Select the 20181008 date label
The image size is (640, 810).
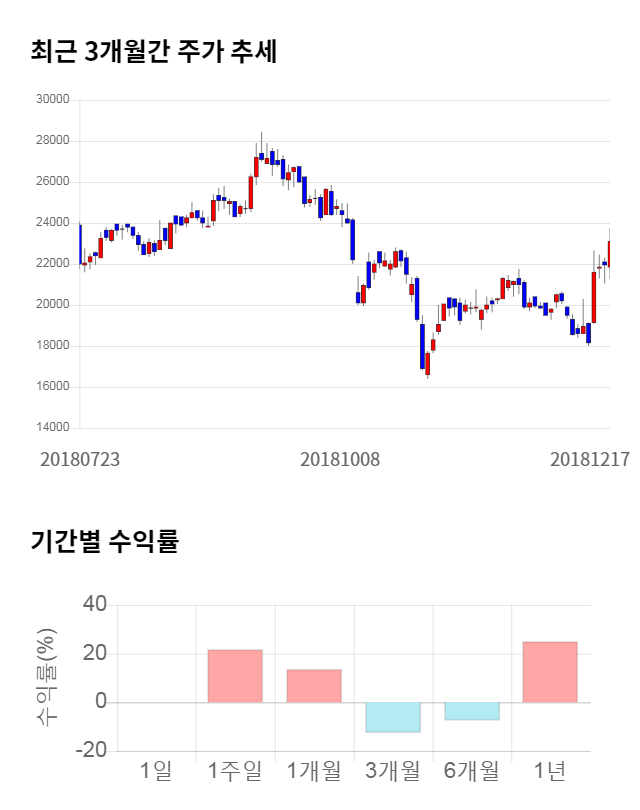[x=340, y=460]
